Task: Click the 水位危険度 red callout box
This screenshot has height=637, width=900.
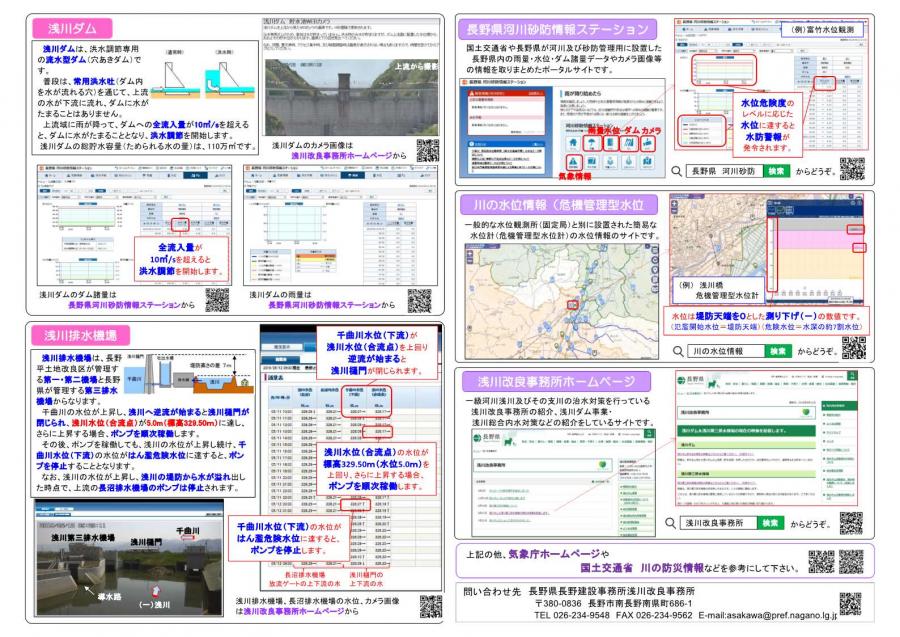Action: (767, 125)
